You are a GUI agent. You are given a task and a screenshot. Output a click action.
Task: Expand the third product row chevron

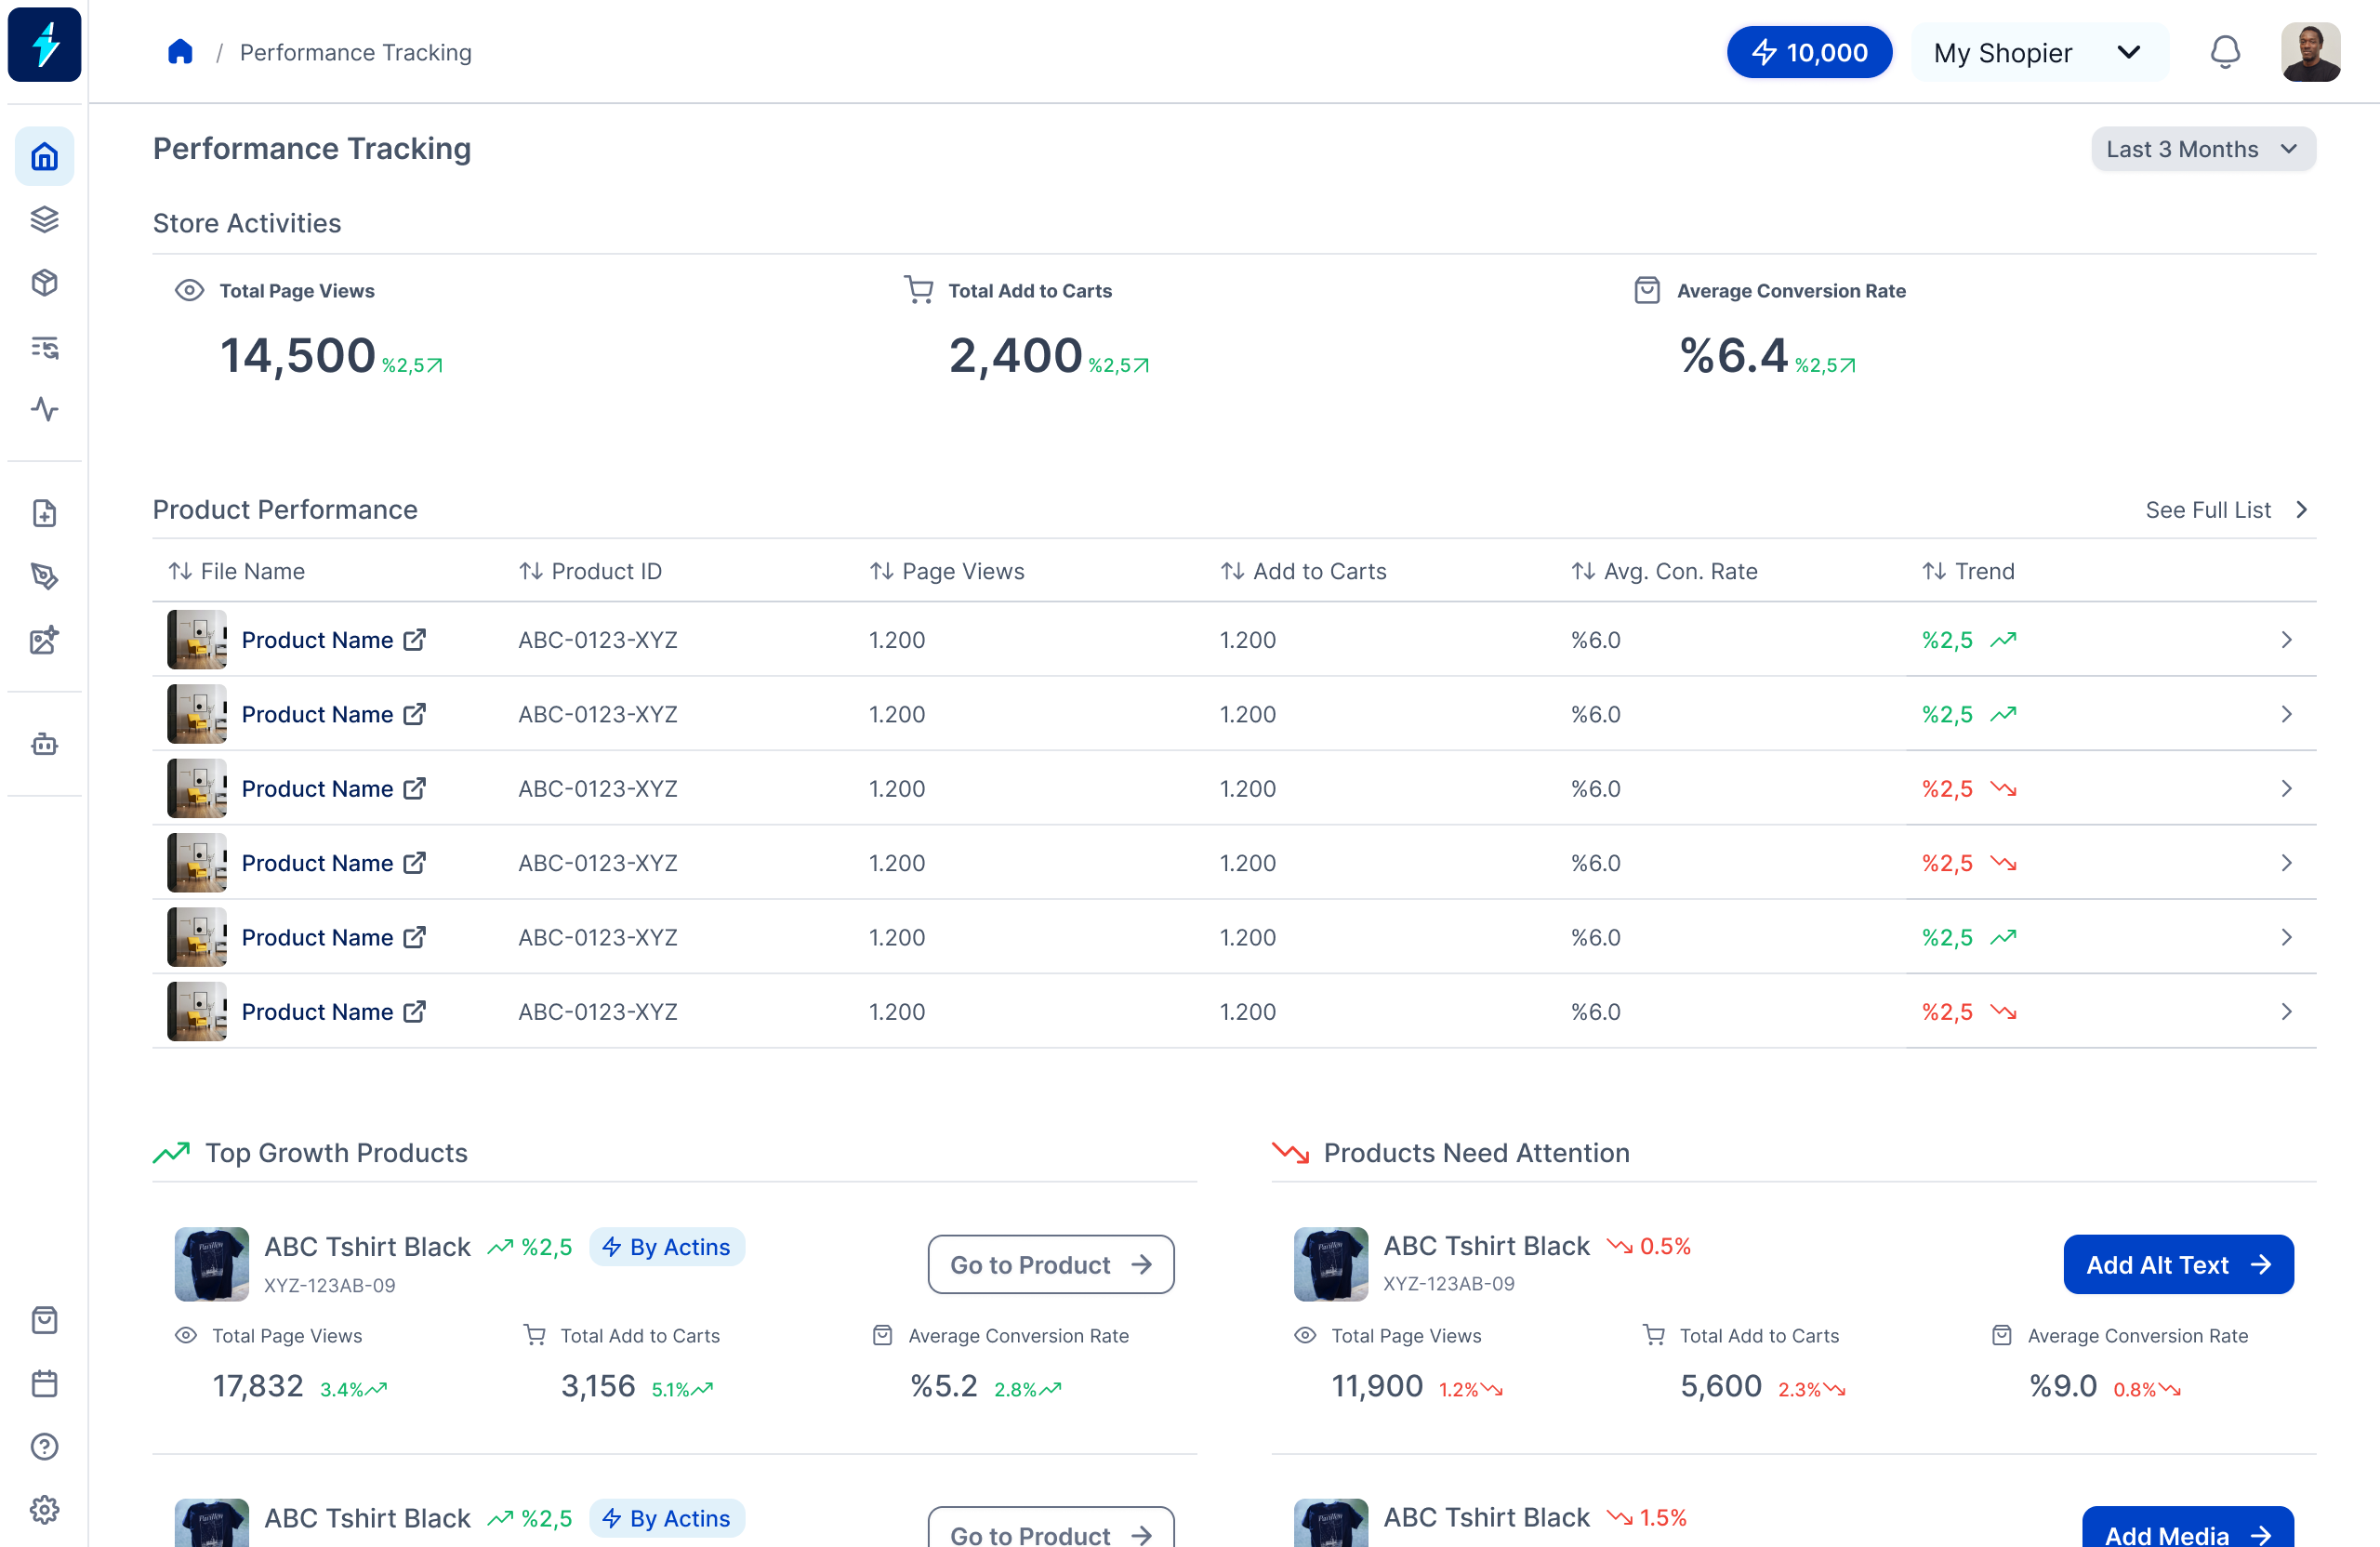[2286, 789]
